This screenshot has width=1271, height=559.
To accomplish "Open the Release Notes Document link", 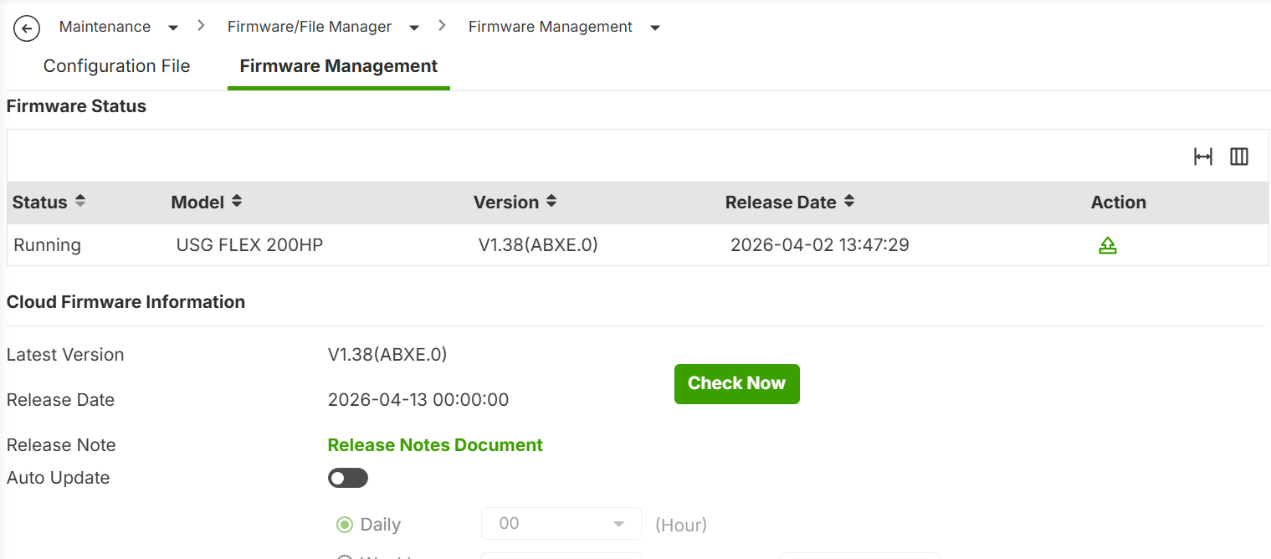I will 435,445.
